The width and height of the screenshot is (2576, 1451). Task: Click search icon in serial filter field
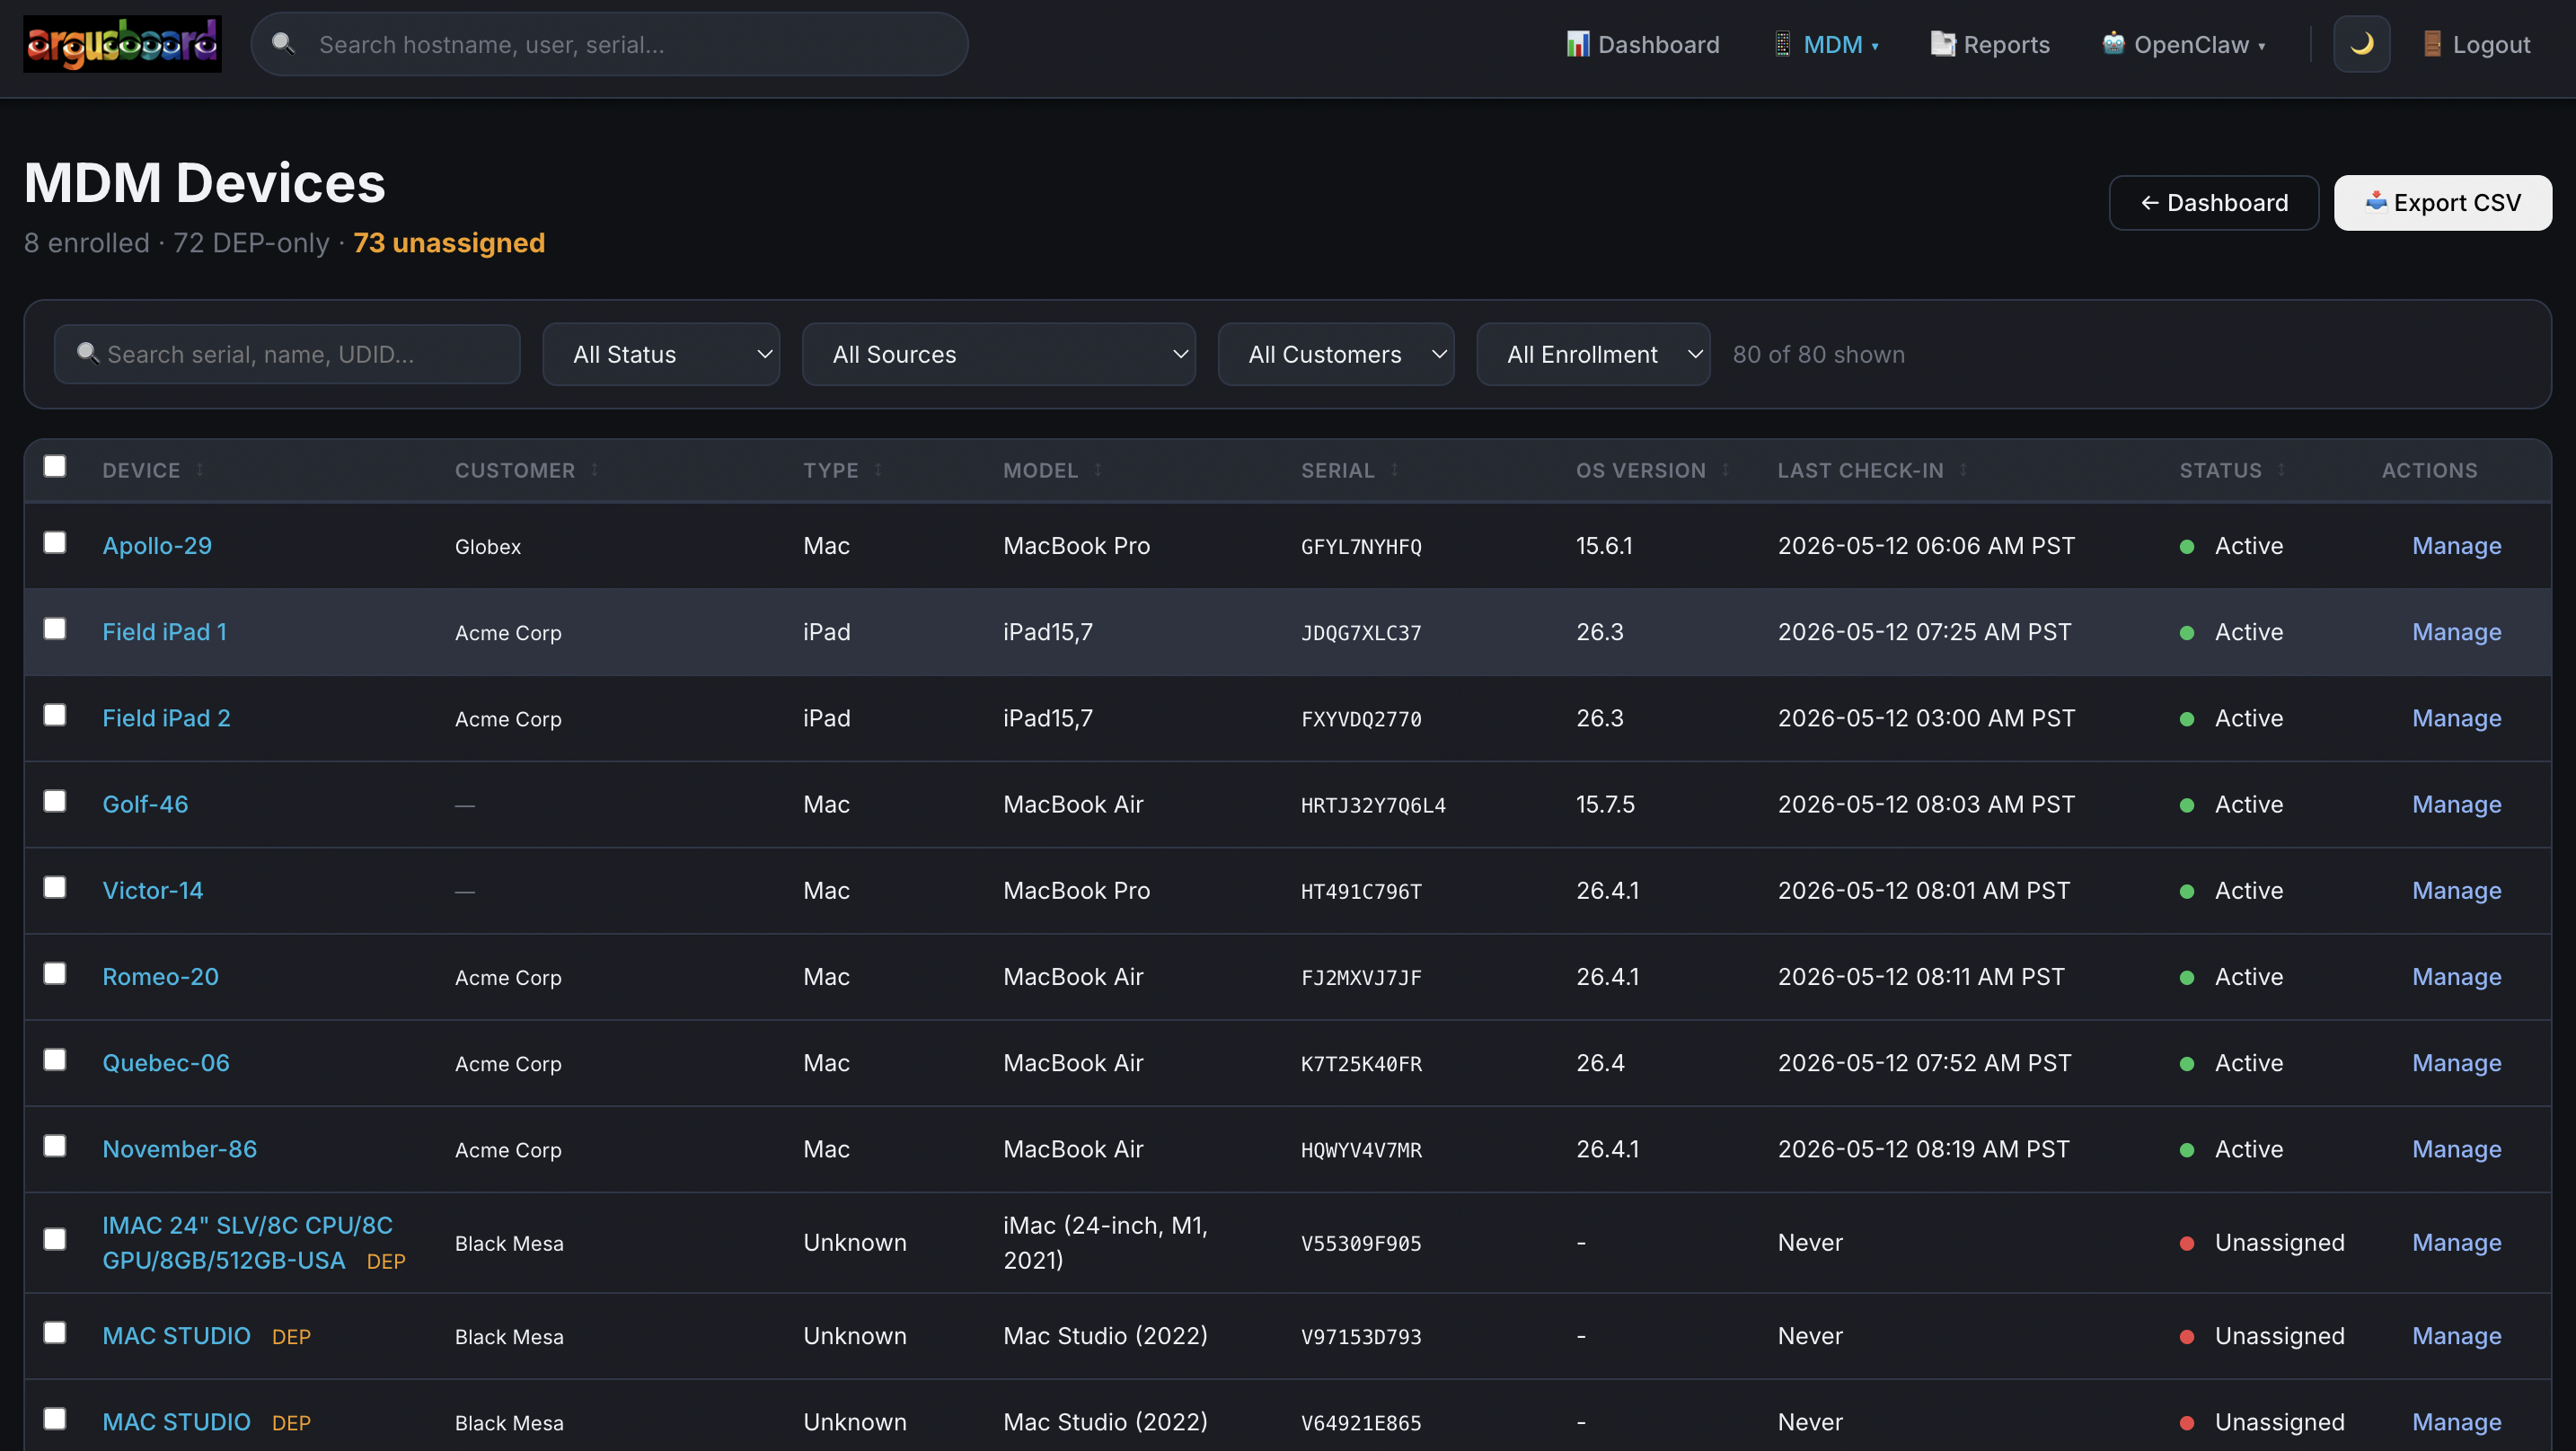88,353
